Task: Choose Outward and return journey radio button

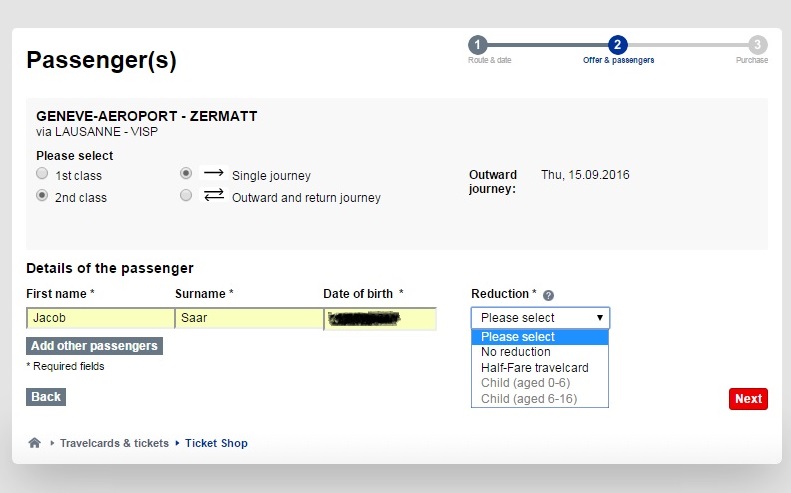Action: point(186,195)
